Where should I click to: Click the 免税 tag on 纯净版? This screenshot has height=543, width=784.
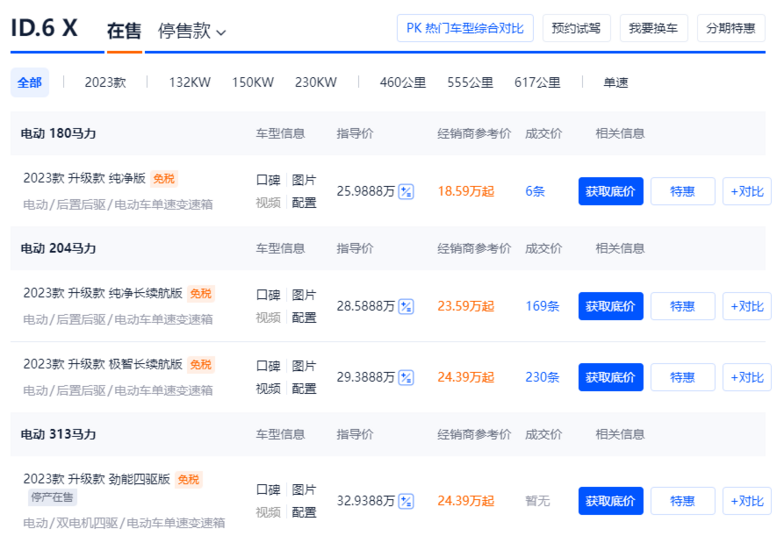[x=164, y=179]
